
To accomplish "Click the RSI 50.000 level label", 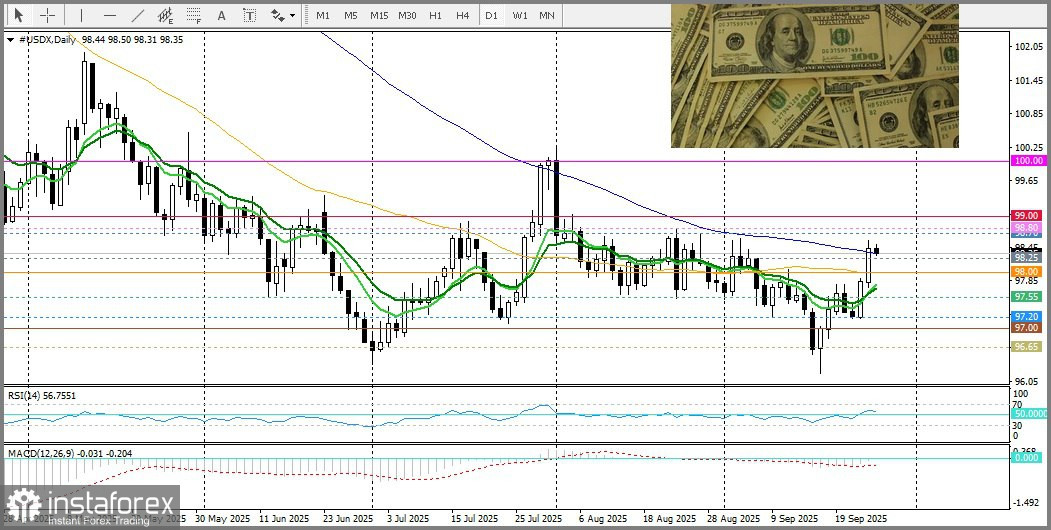I will [x=1028, y=415].
